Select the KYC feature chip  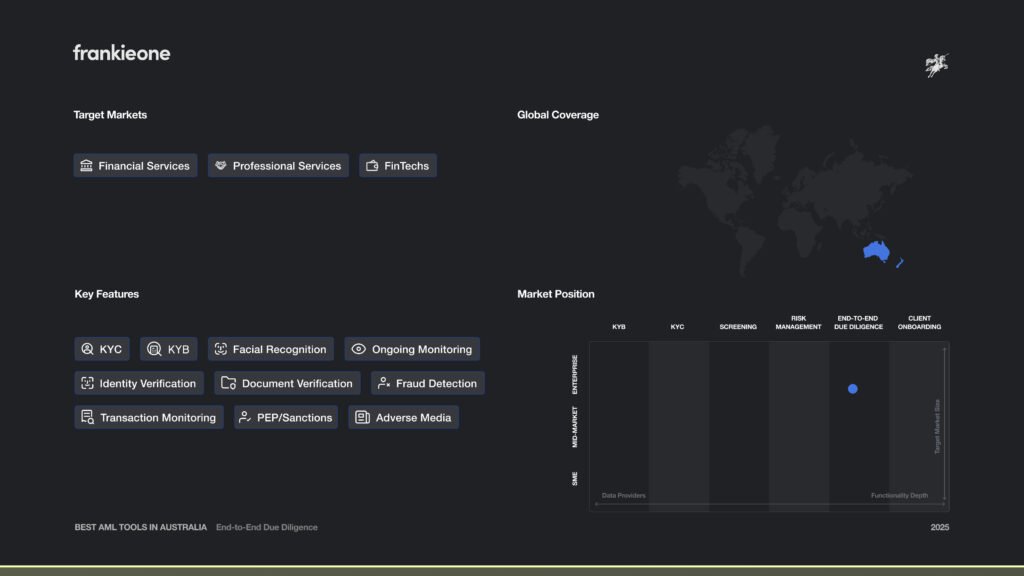point(102,349)
